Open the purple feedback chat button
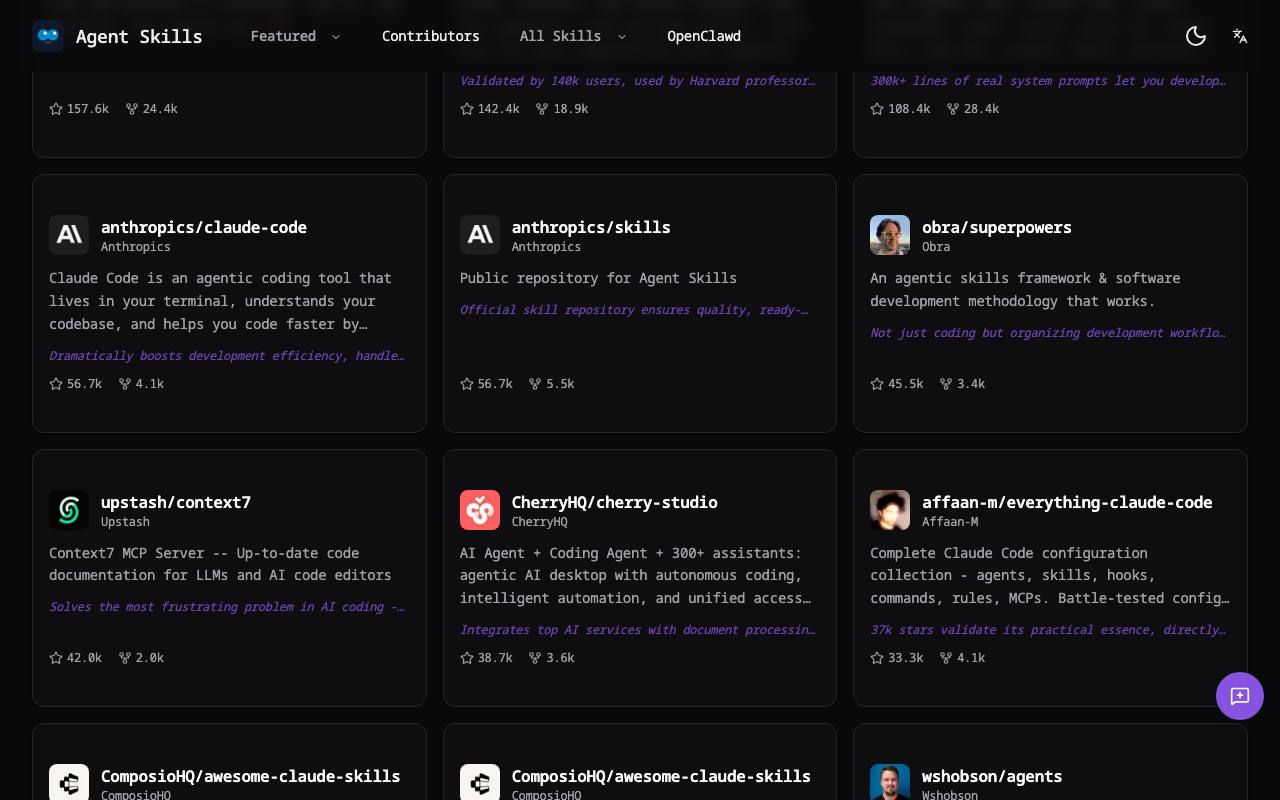Image resolution: width=1280 pixels, height=800 pixels. point(1240,696)
